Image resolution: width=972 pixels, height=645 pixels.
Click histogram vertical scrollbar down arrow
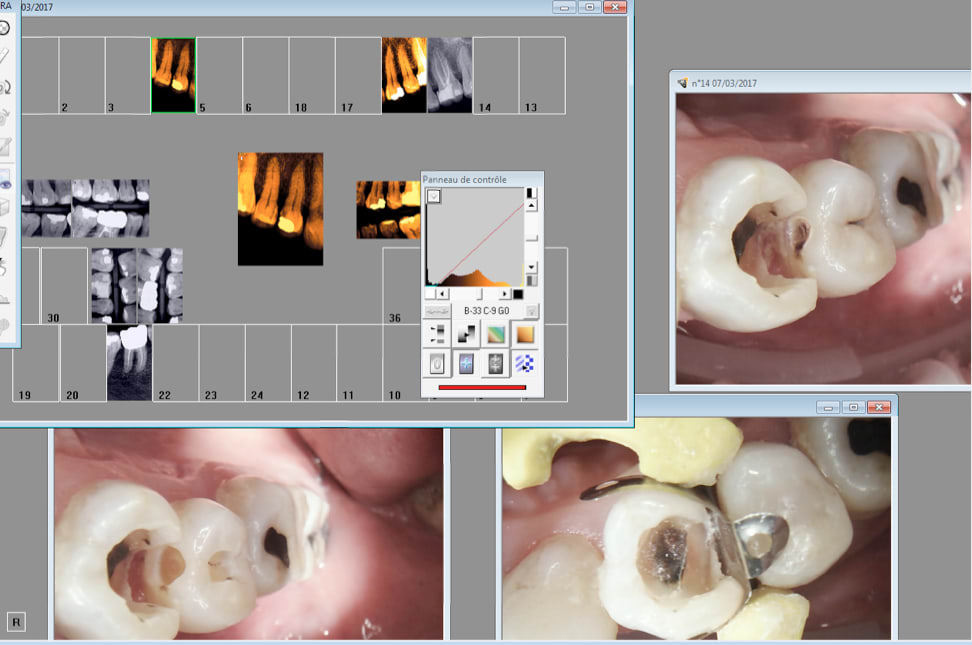532,267
